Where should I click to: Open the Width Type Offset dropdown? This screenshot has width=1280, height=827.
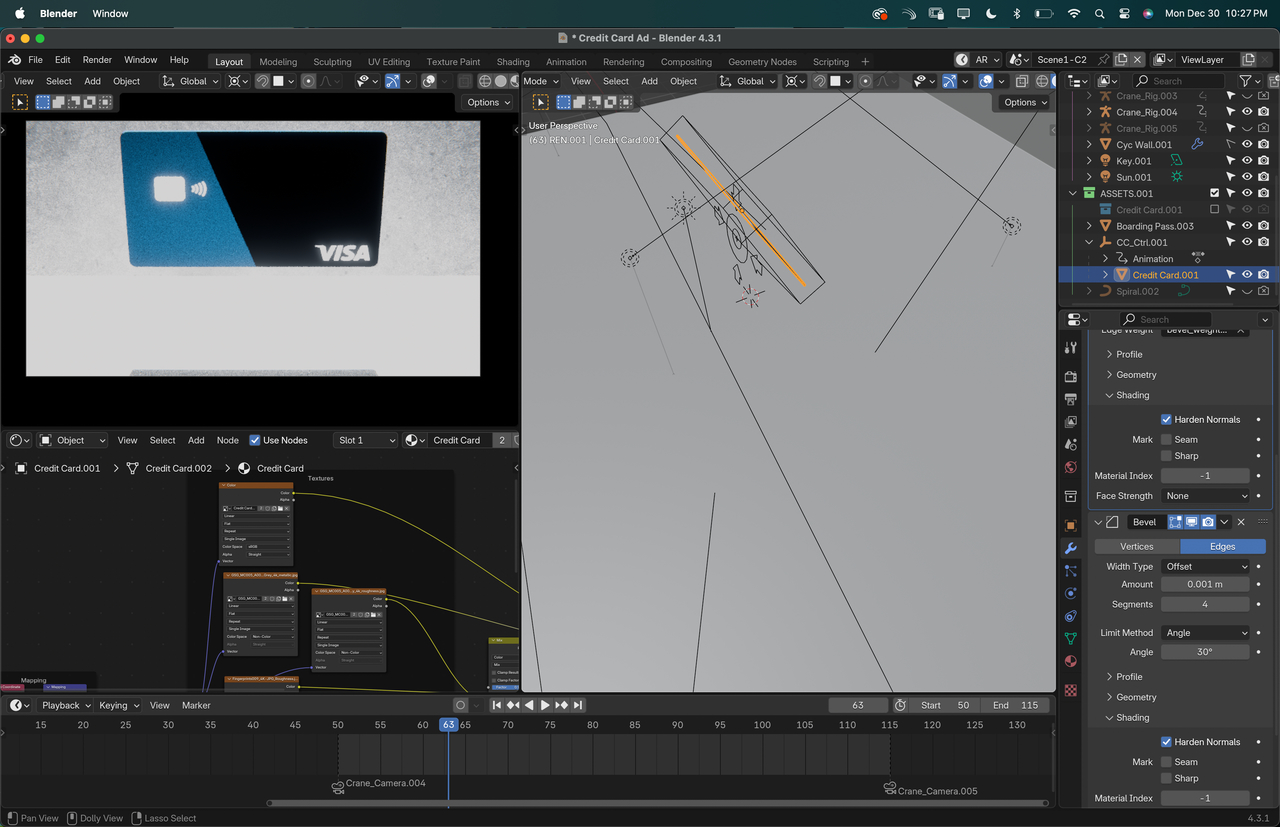pyautogui.click(x=1205, y=566)
